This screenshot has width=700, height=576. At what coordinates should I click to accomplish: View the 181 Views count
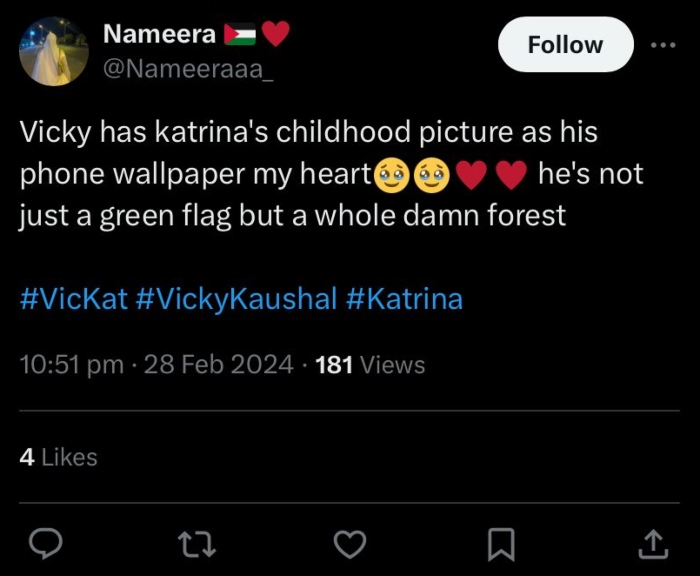[370, 365]
